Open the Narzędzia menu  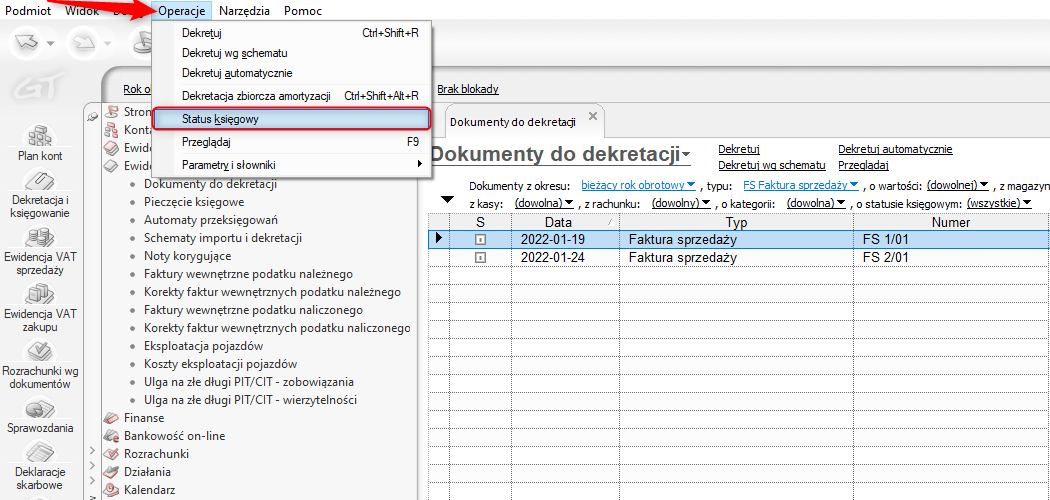click(244, 10)
